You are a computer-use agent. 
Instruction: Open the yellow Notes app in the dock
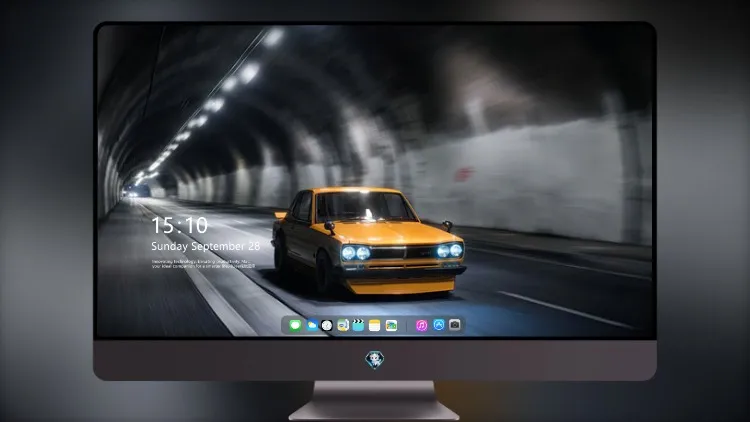375,326
